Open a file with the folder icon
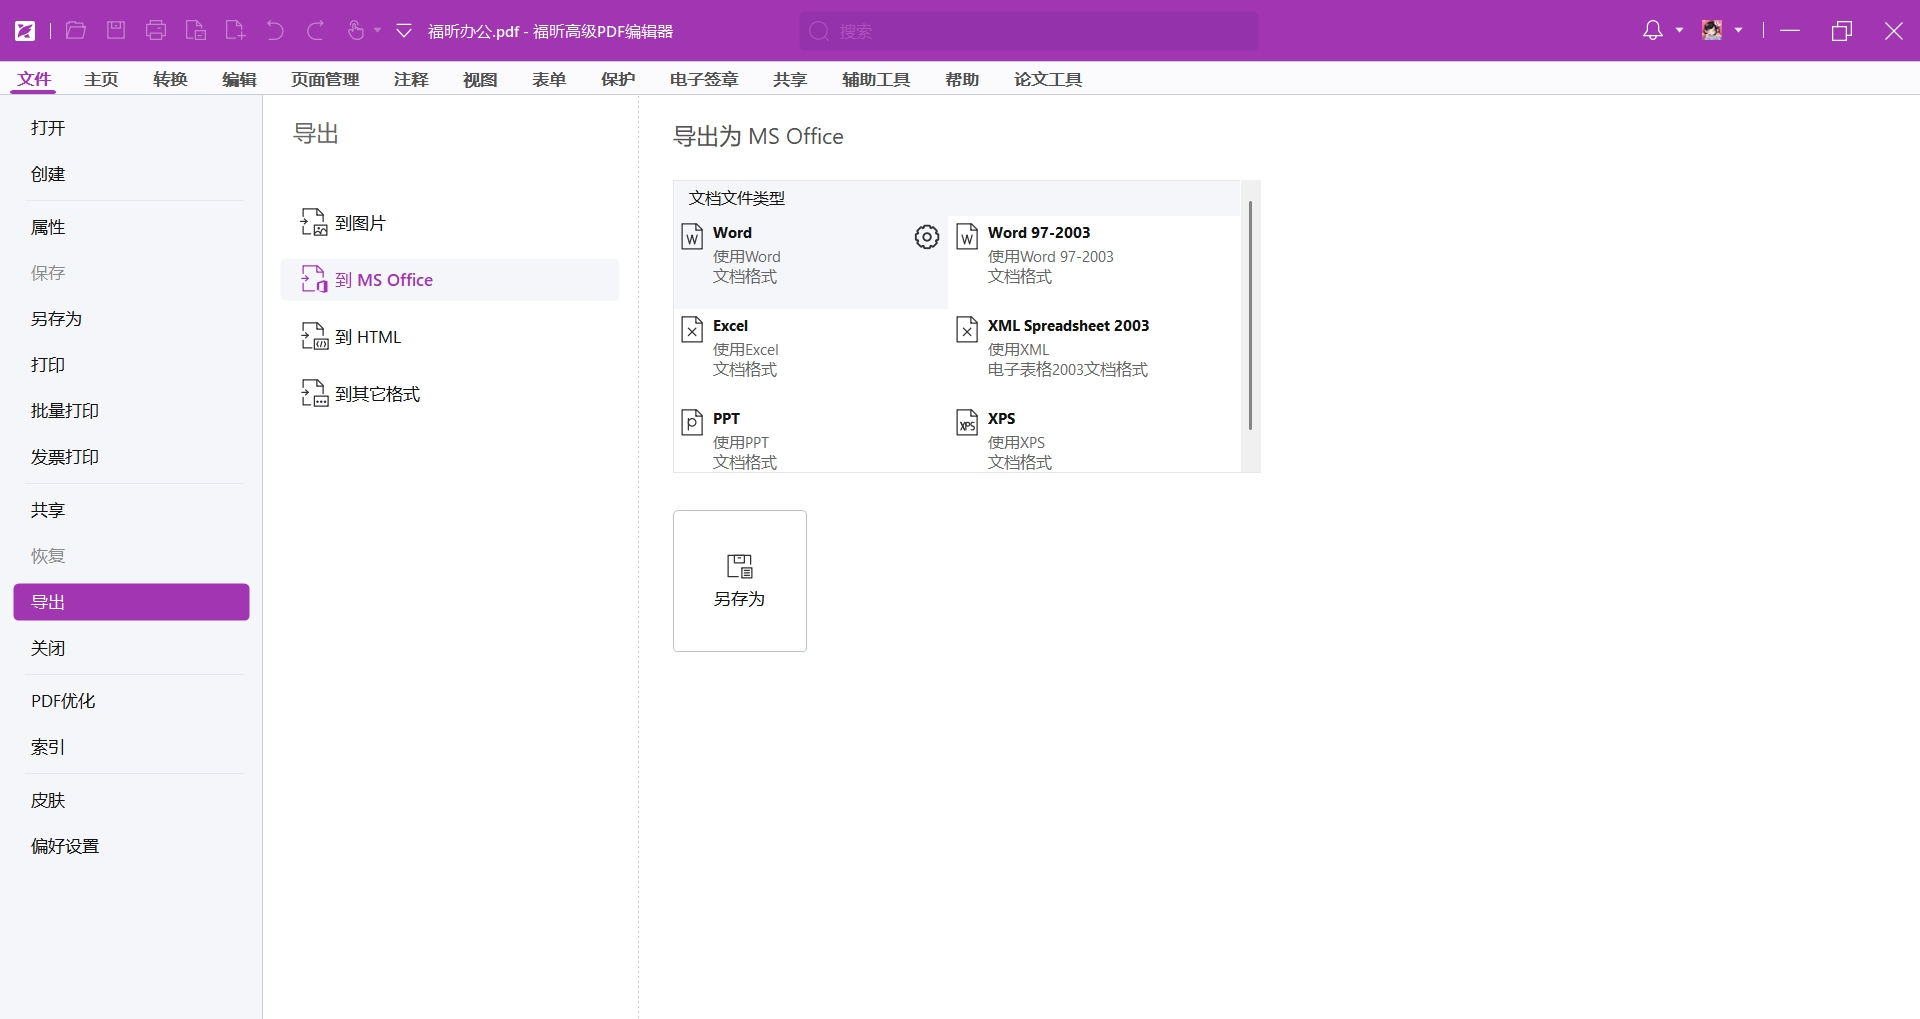The height and width of the screenshot is (1019, 1920). pos(76,31)
